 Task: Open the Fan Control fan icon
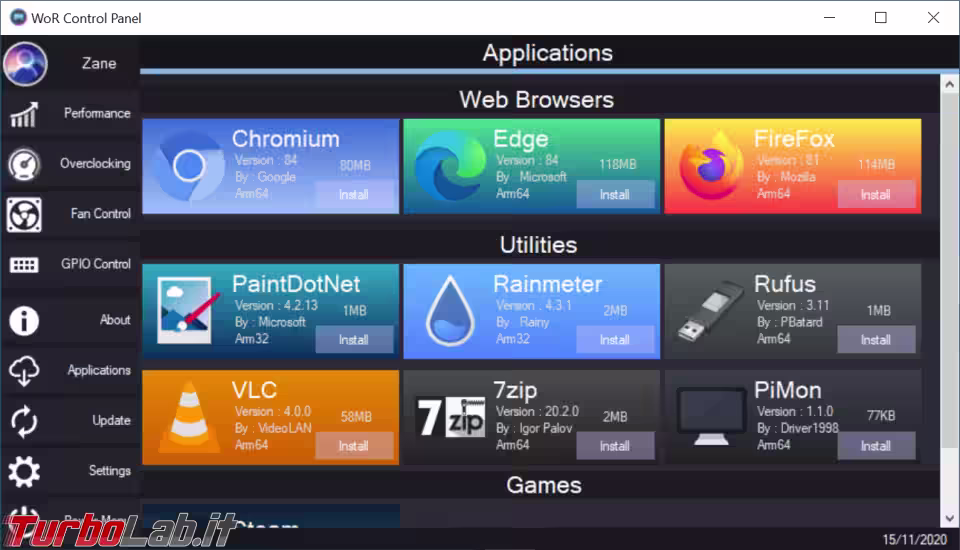(x=24, y=214)
